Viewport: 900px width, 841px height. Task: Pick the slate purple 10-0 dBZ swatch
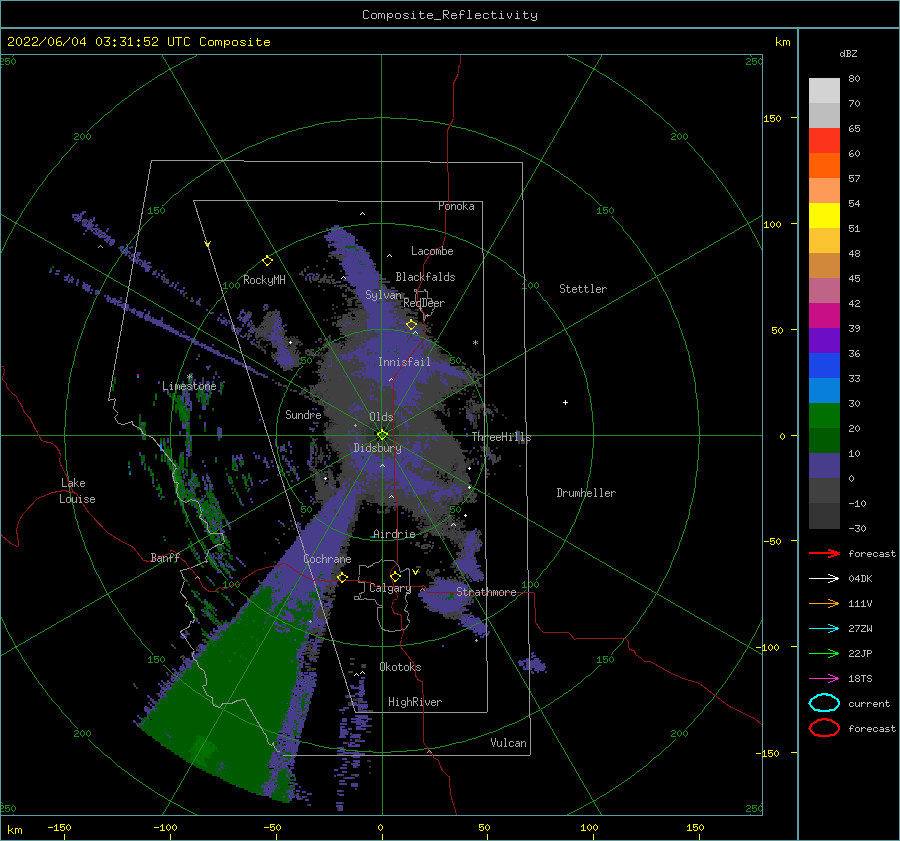coord(824,465)
